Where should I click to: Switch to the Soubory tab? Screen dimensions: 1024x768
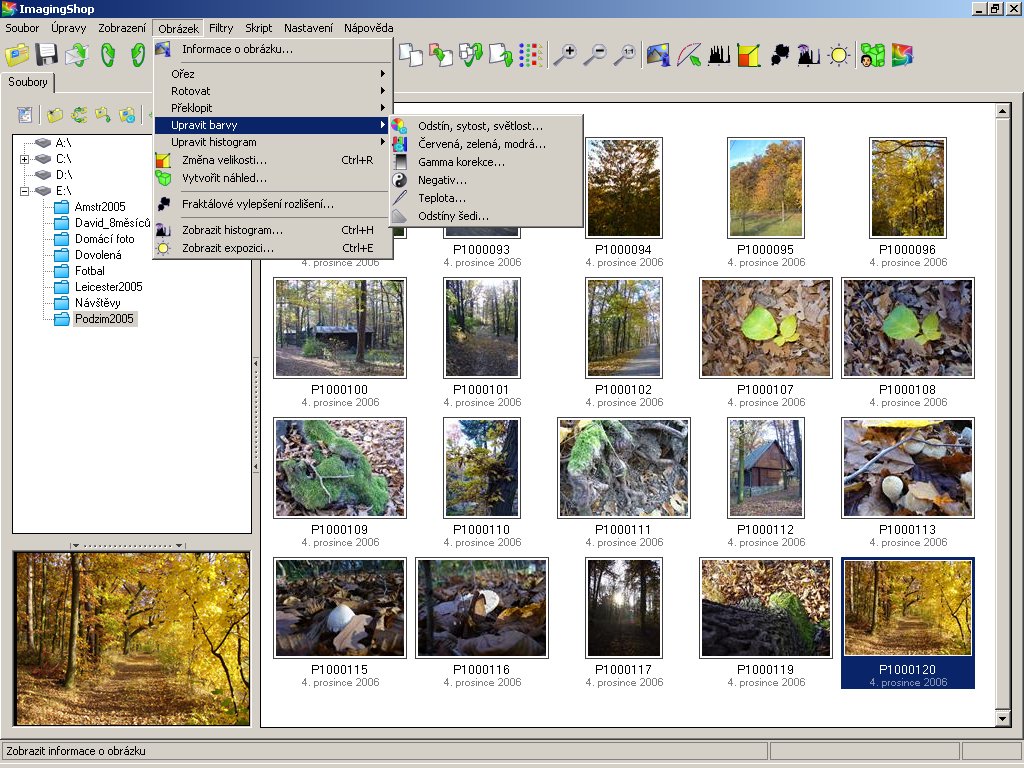click(x=28, y=82)
